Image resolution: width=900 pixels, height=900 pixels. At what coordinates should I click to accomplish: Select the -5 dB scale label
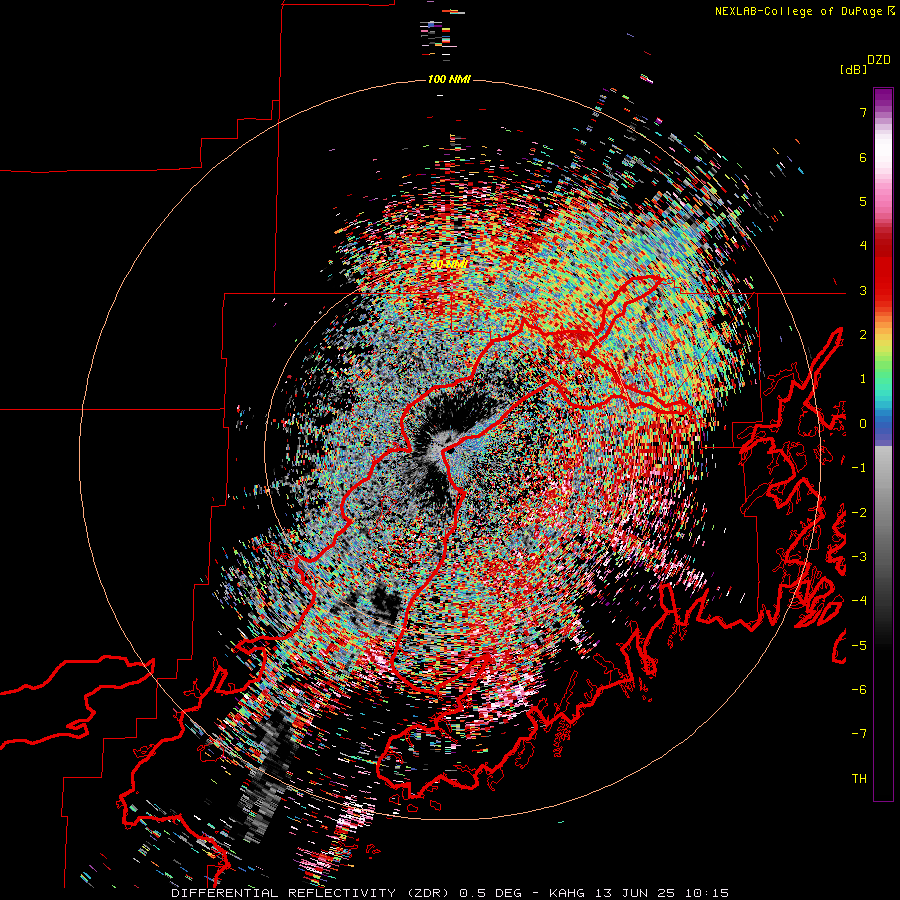[859, 646]
